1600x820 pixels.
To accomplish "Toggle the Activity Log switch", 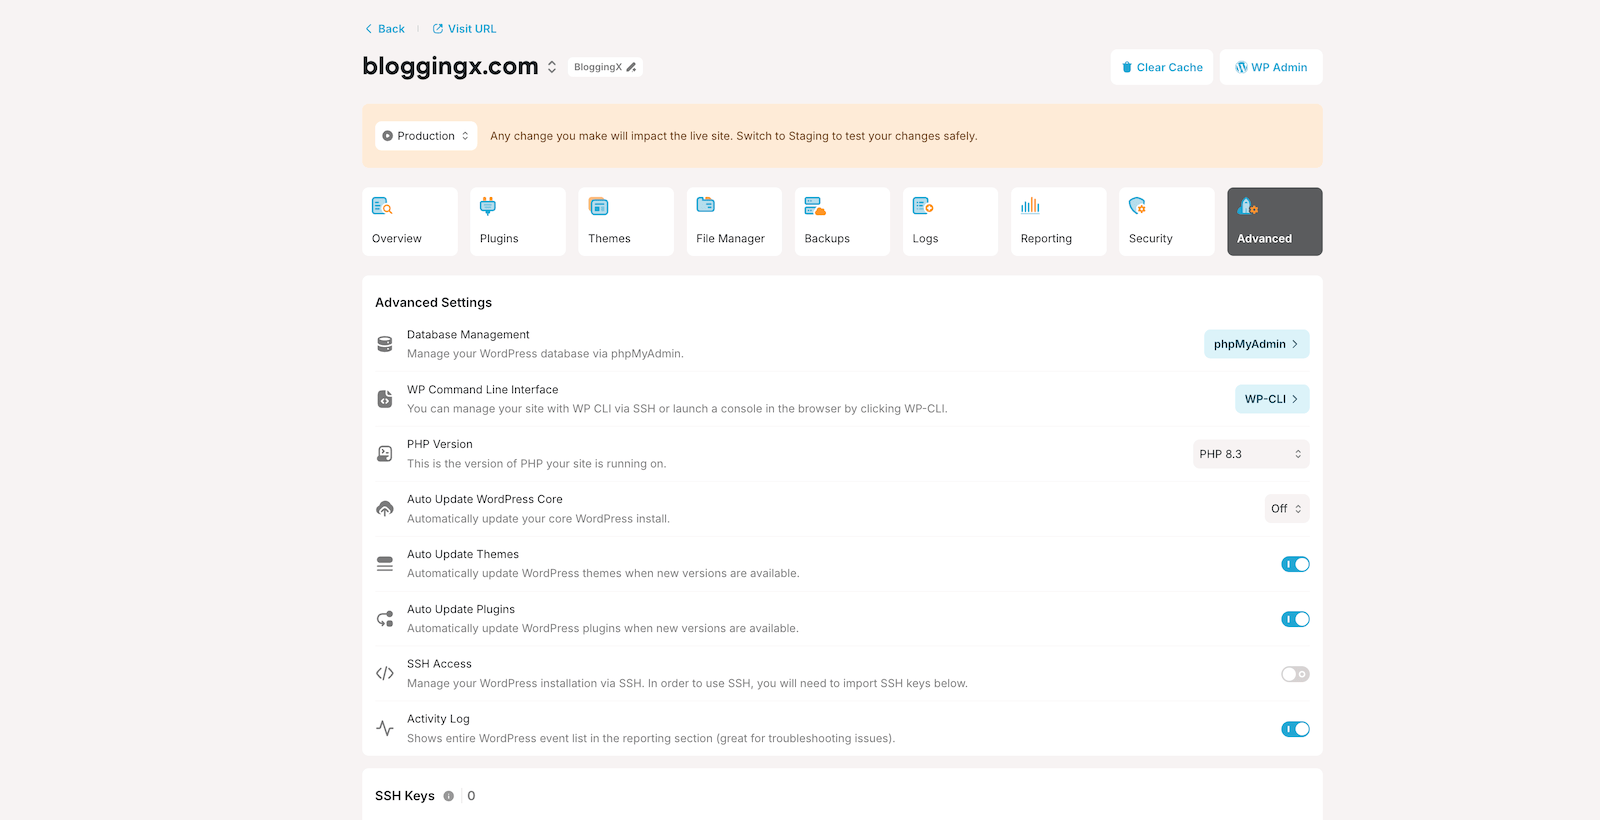I will [1295, 729].
